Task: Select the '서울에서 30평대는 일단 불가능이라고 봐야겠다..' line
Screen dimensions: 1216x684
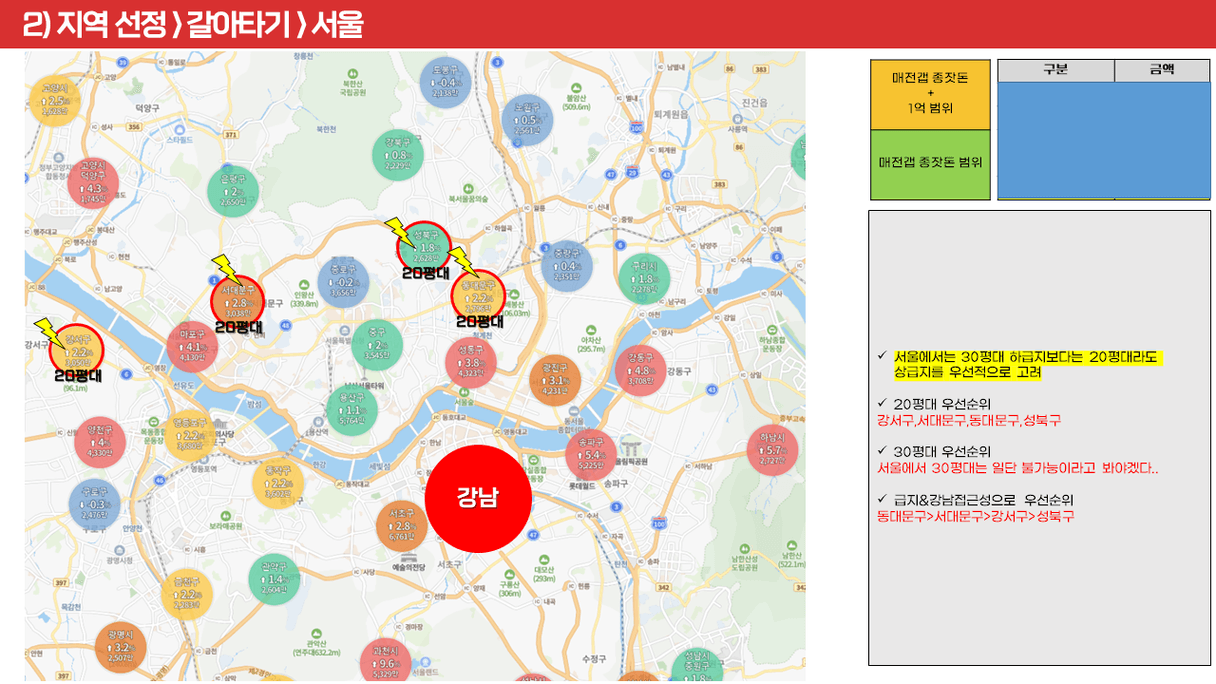Action: (1018, 468)
